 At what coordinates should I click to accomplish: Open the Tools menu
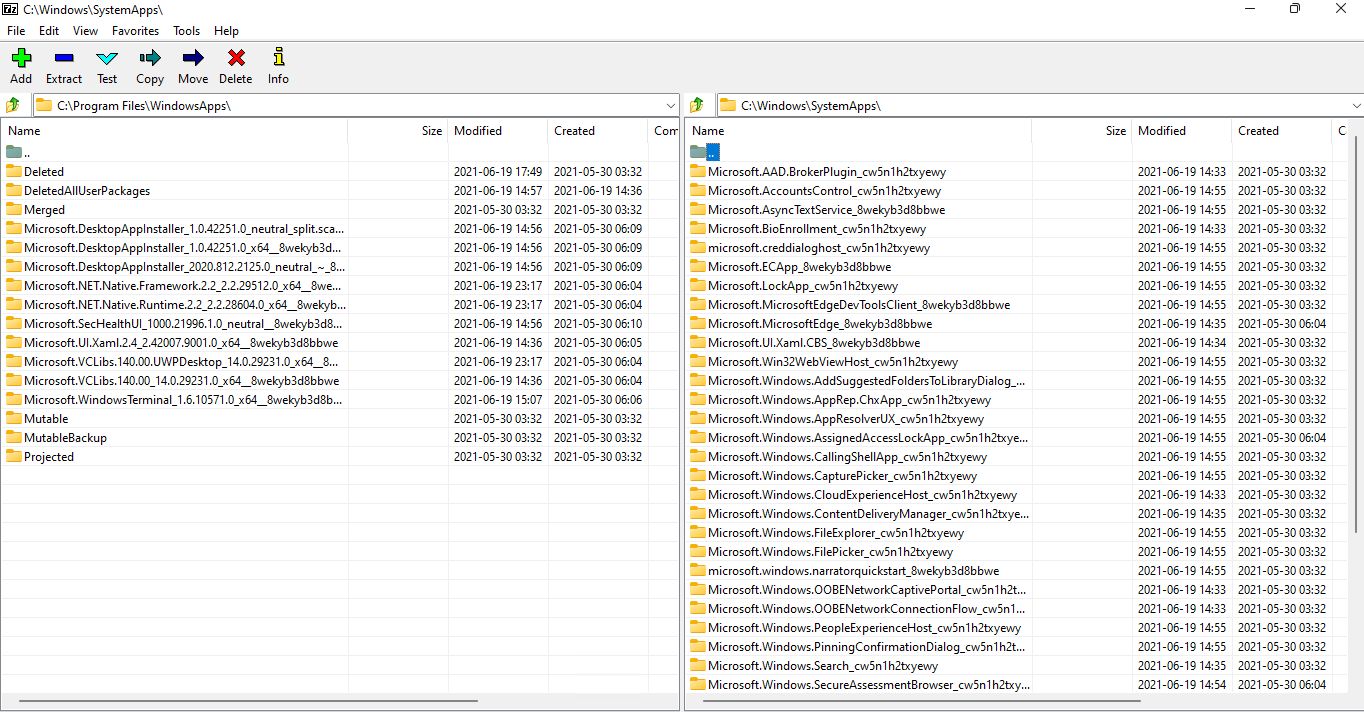(187, 31)
